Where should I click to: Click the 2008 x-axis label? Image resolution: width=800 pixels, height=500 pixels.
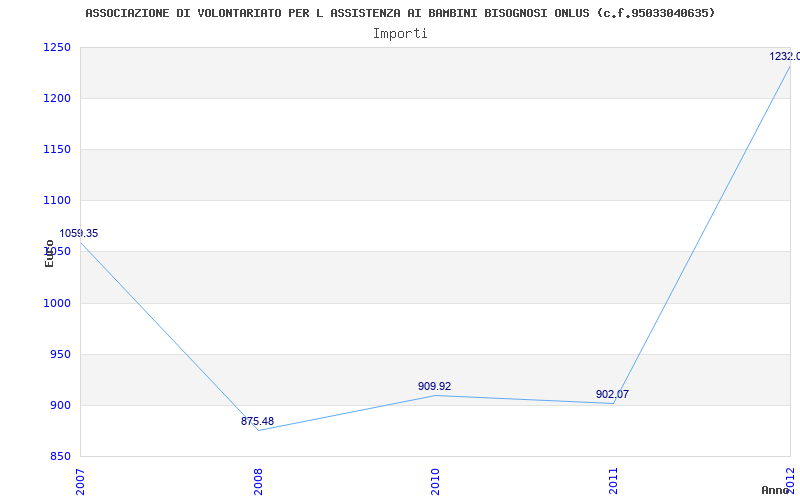tap(258, 482)
